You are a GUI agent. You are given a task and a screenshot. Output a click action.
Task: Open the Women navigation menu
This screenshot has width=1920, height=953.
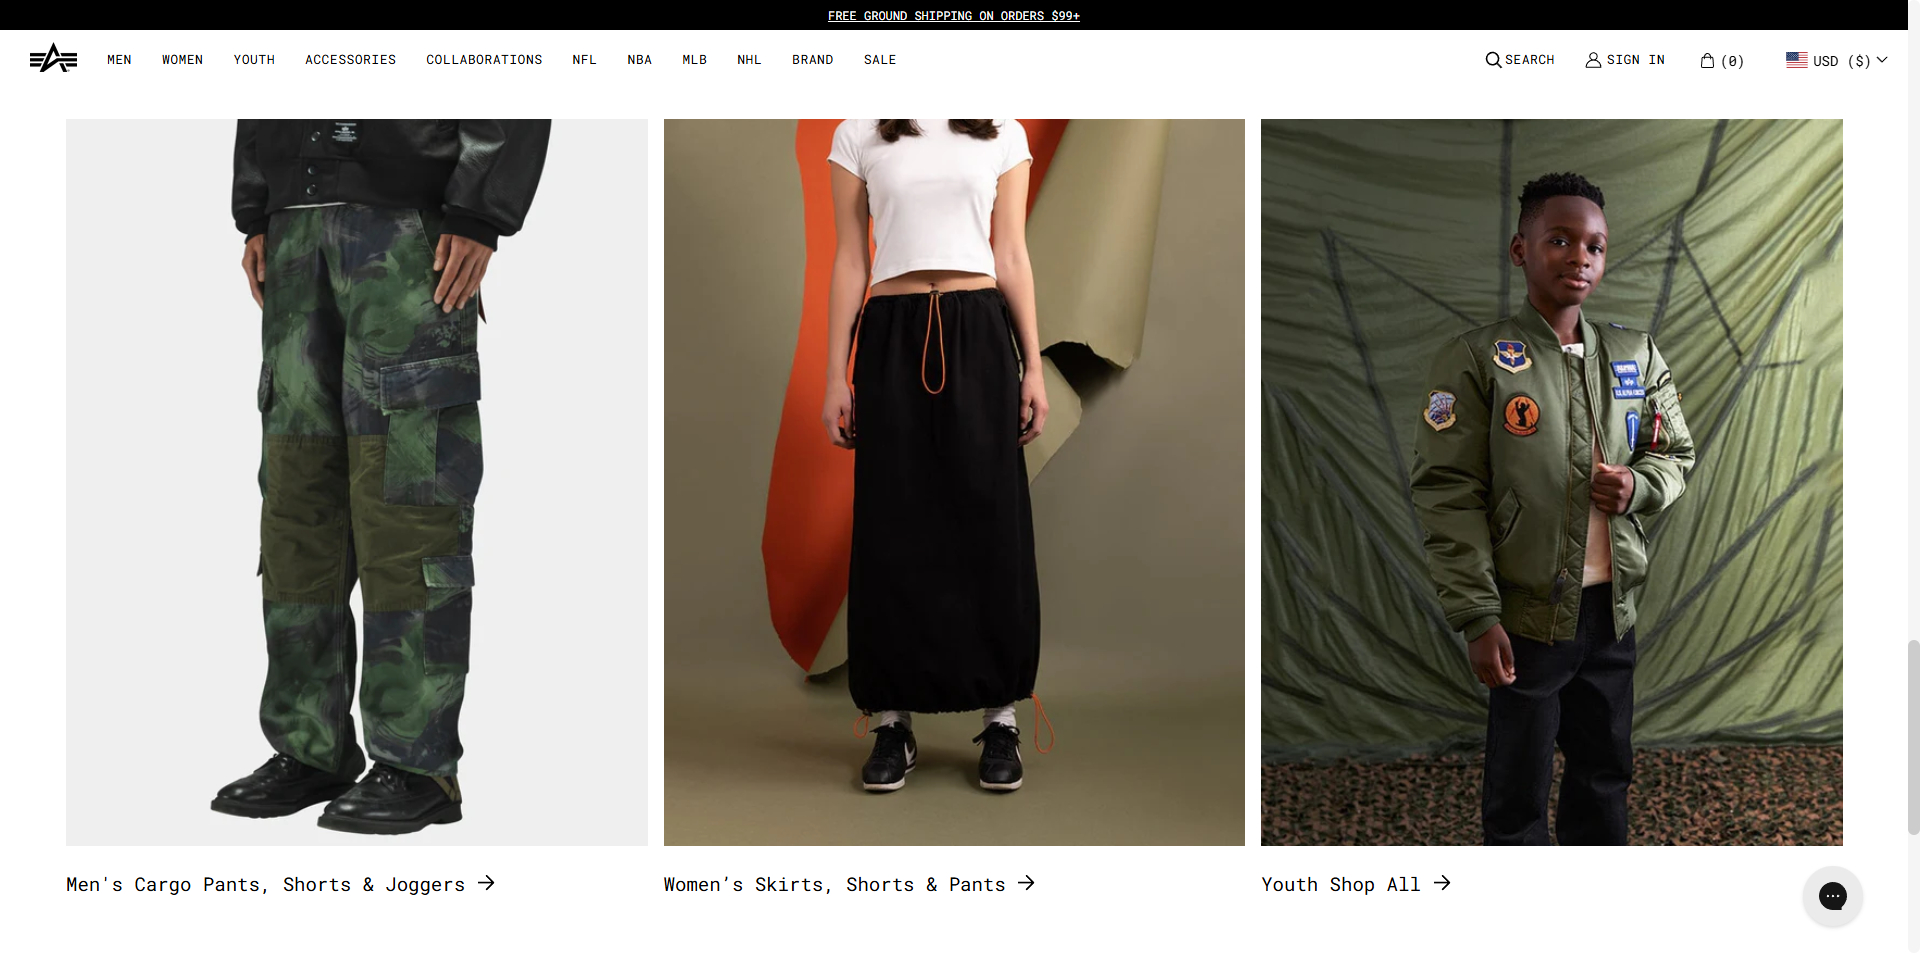pyautogui.click(x=182, y=60)
